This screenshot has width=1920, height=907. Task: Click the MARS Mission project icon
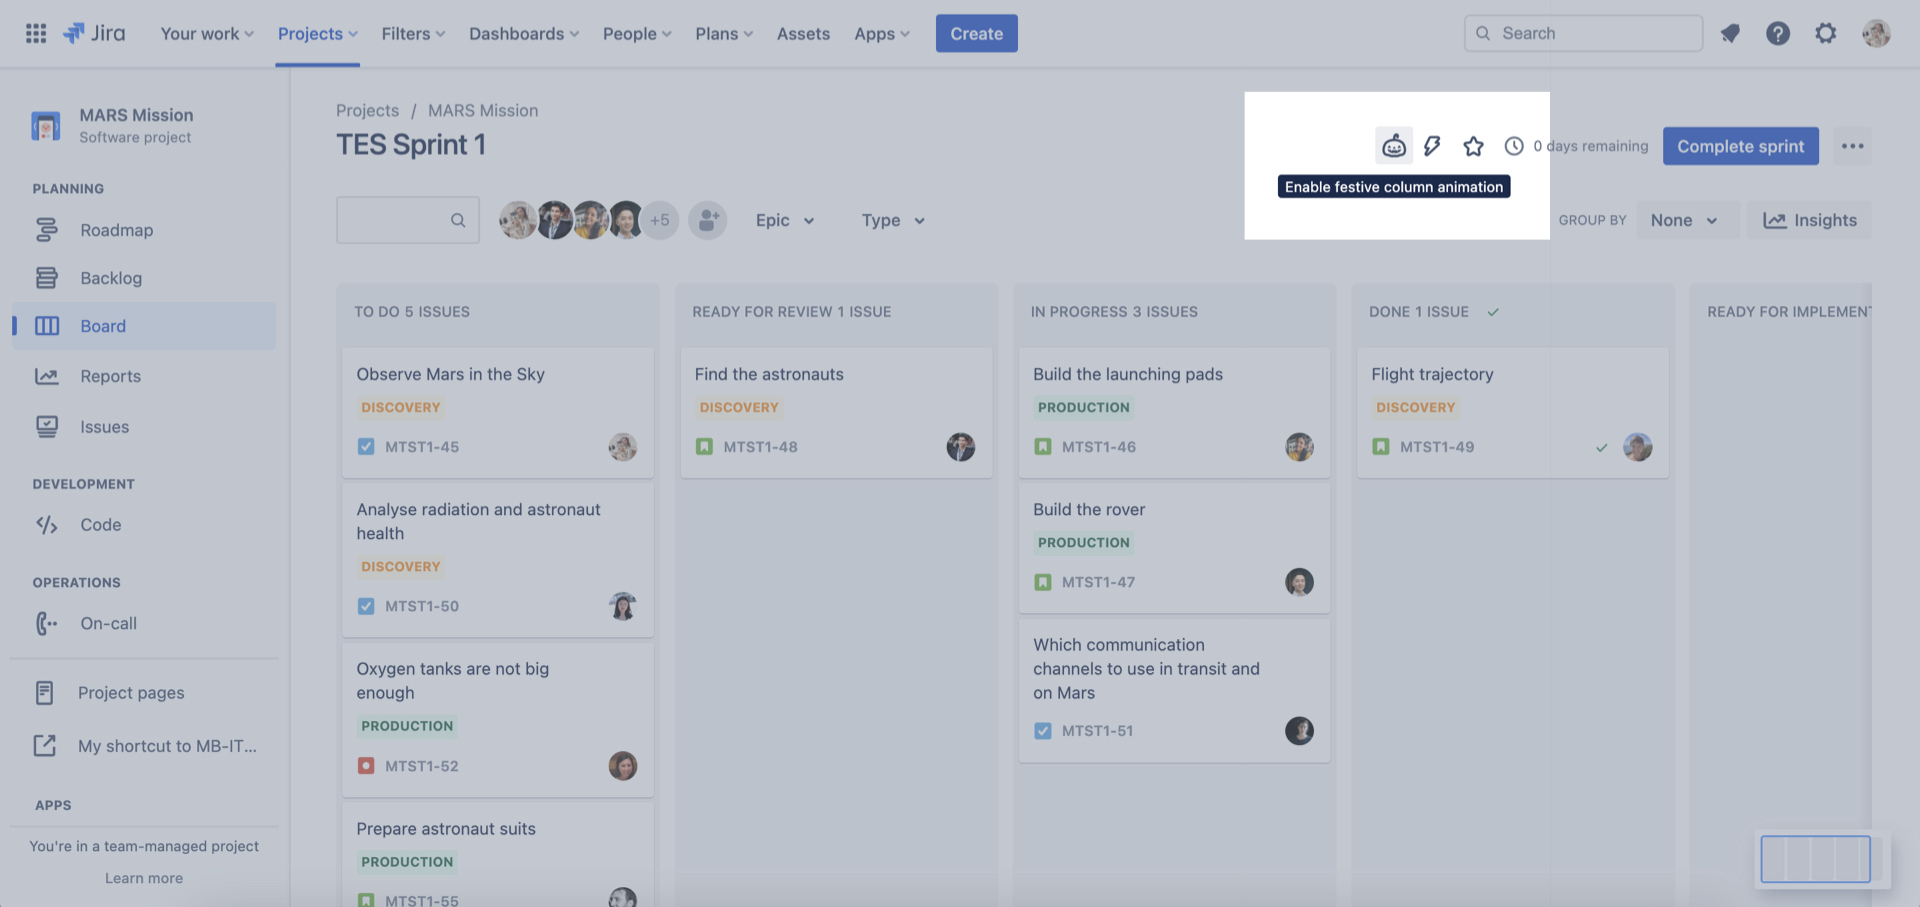[46, 126]
